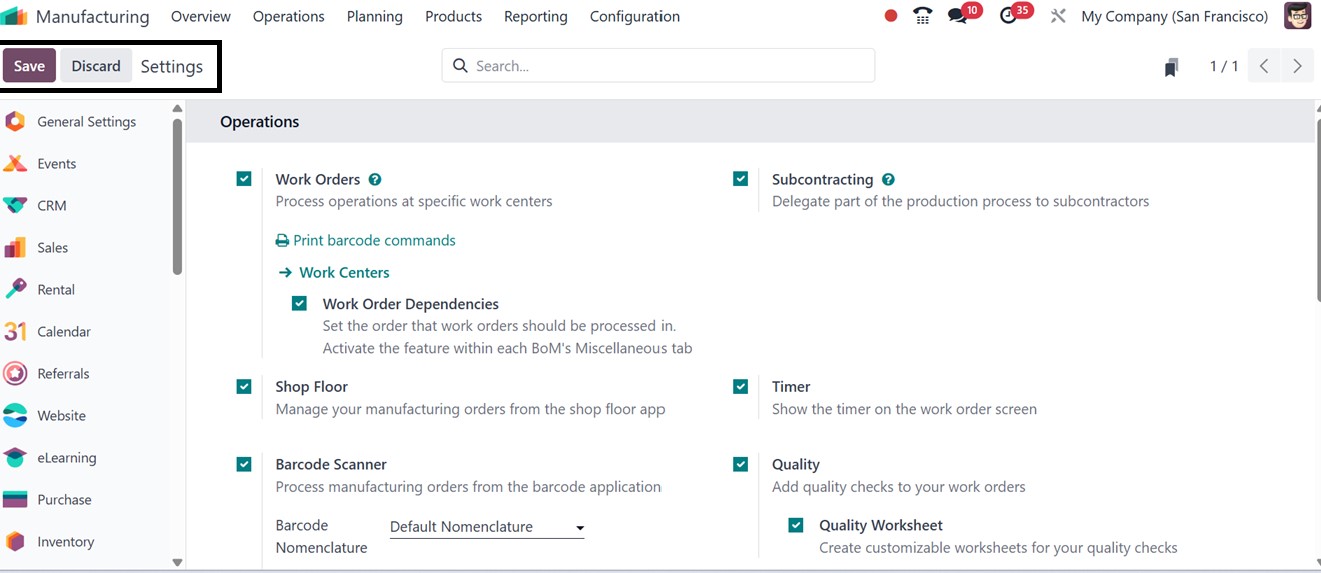Open the Planning menu
Screen dimensions: 1321x573
pos(374,16)
